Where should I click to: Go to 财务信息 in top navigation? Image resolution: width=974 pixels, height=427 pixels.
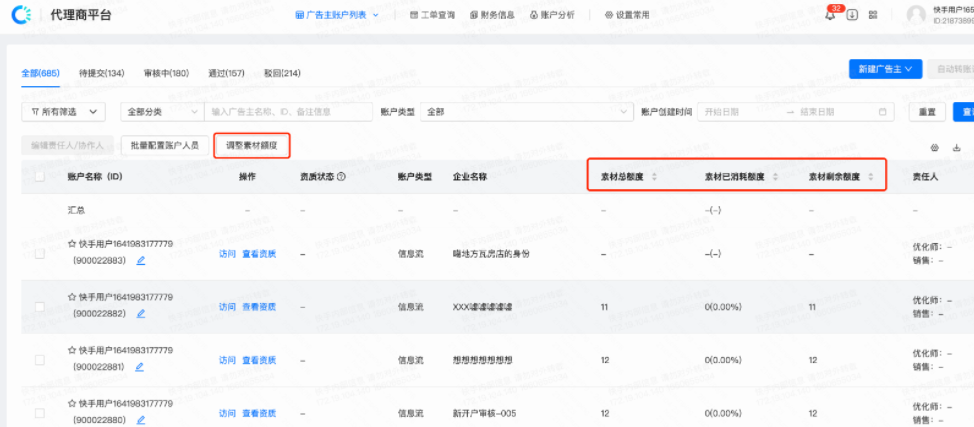[x=493, y=15]
